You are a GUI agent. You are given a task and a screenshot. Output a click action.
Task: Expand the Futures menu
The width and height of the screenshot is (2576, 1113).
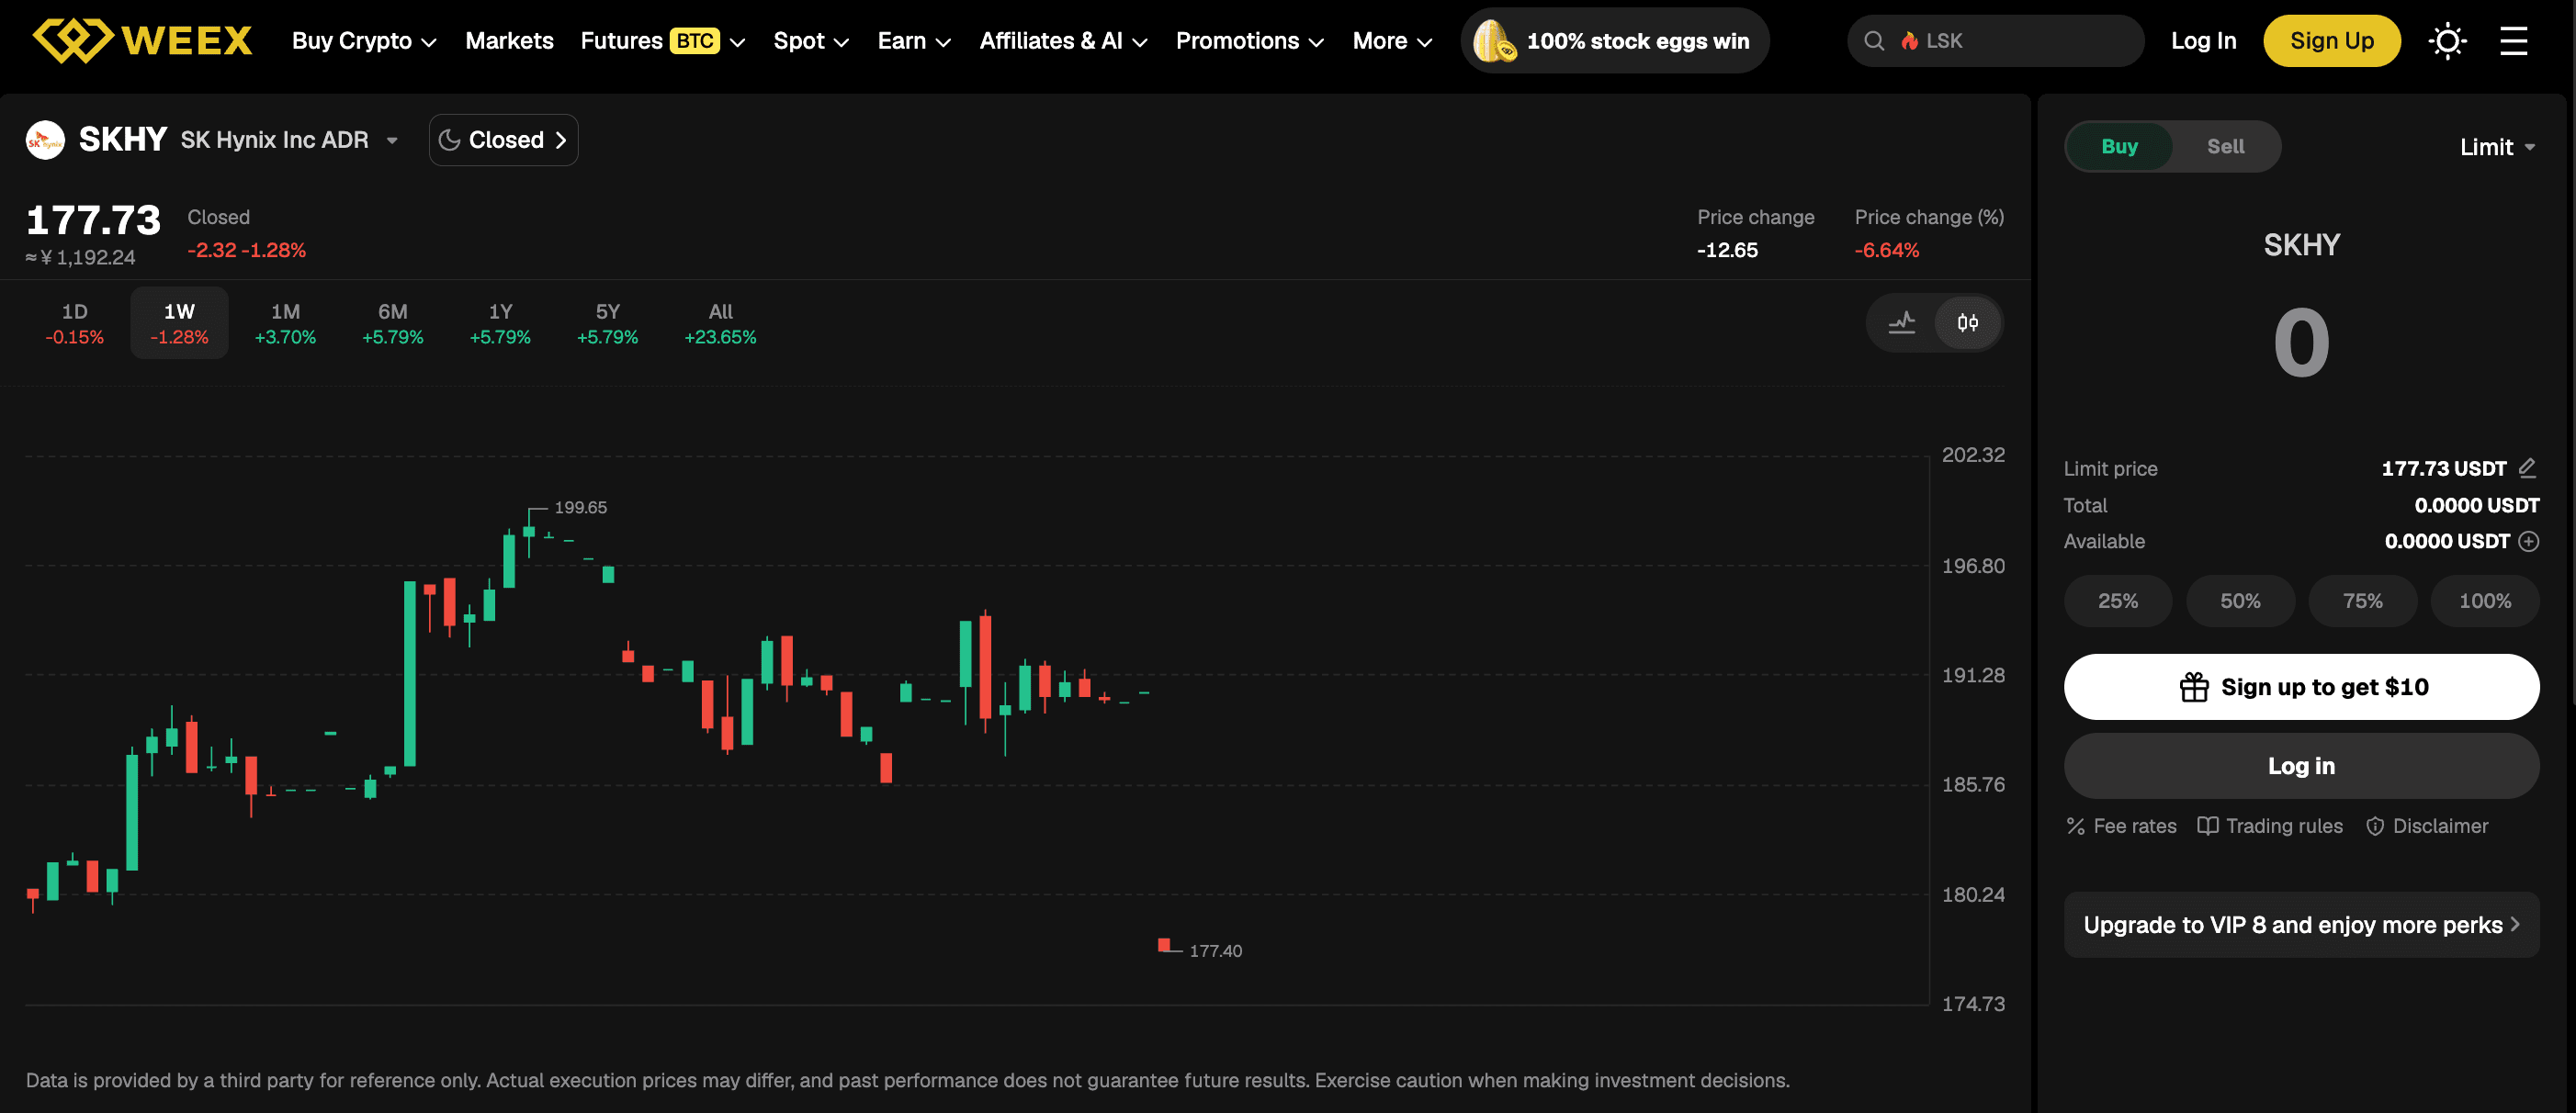(663, 41)
